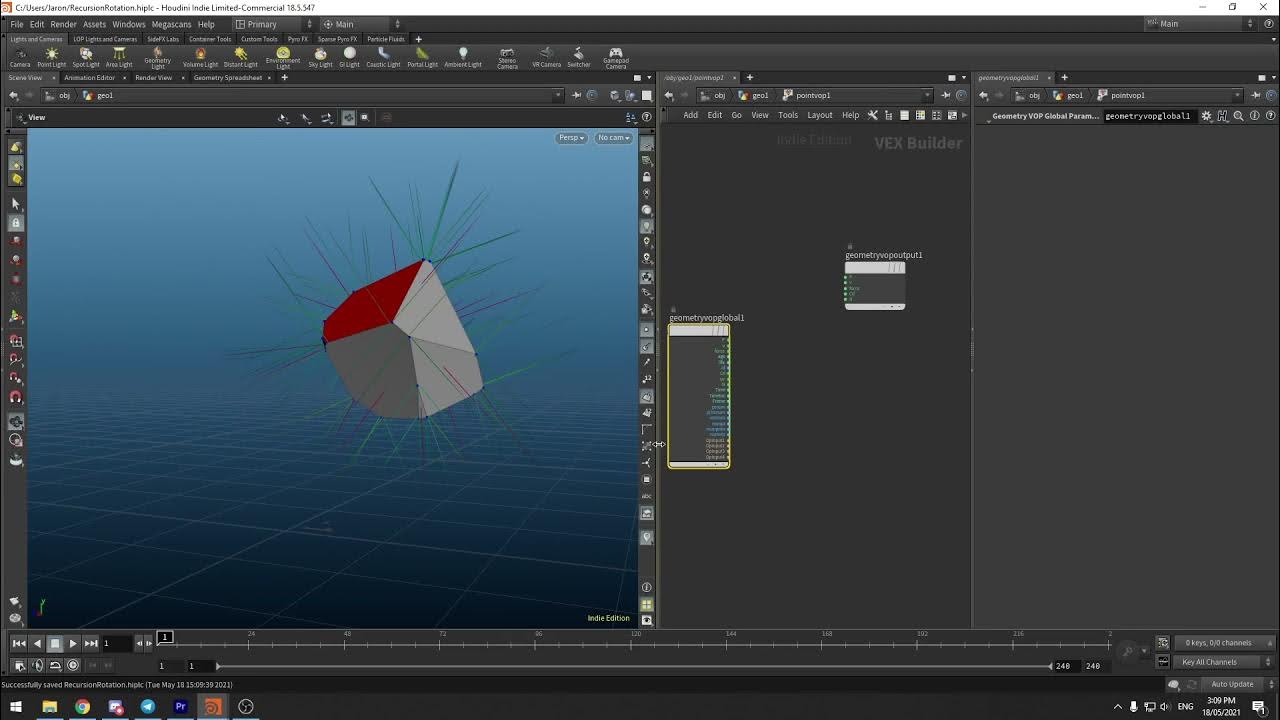This screenshot has width=1280, height=720.
Task: Toggle audio button on the playbar
Action: tap(38, 665)
